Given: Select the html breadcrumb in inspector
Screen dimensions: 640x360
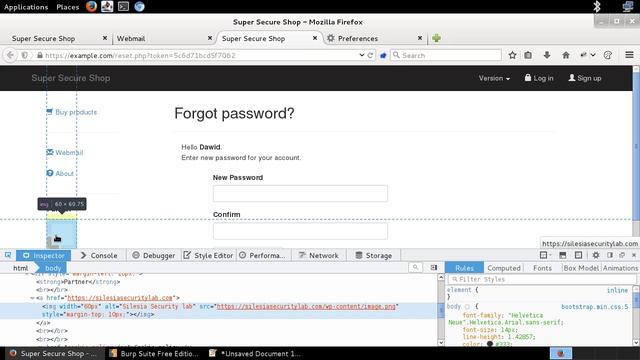Looking at the screenshot, I should tap(20, 268).
